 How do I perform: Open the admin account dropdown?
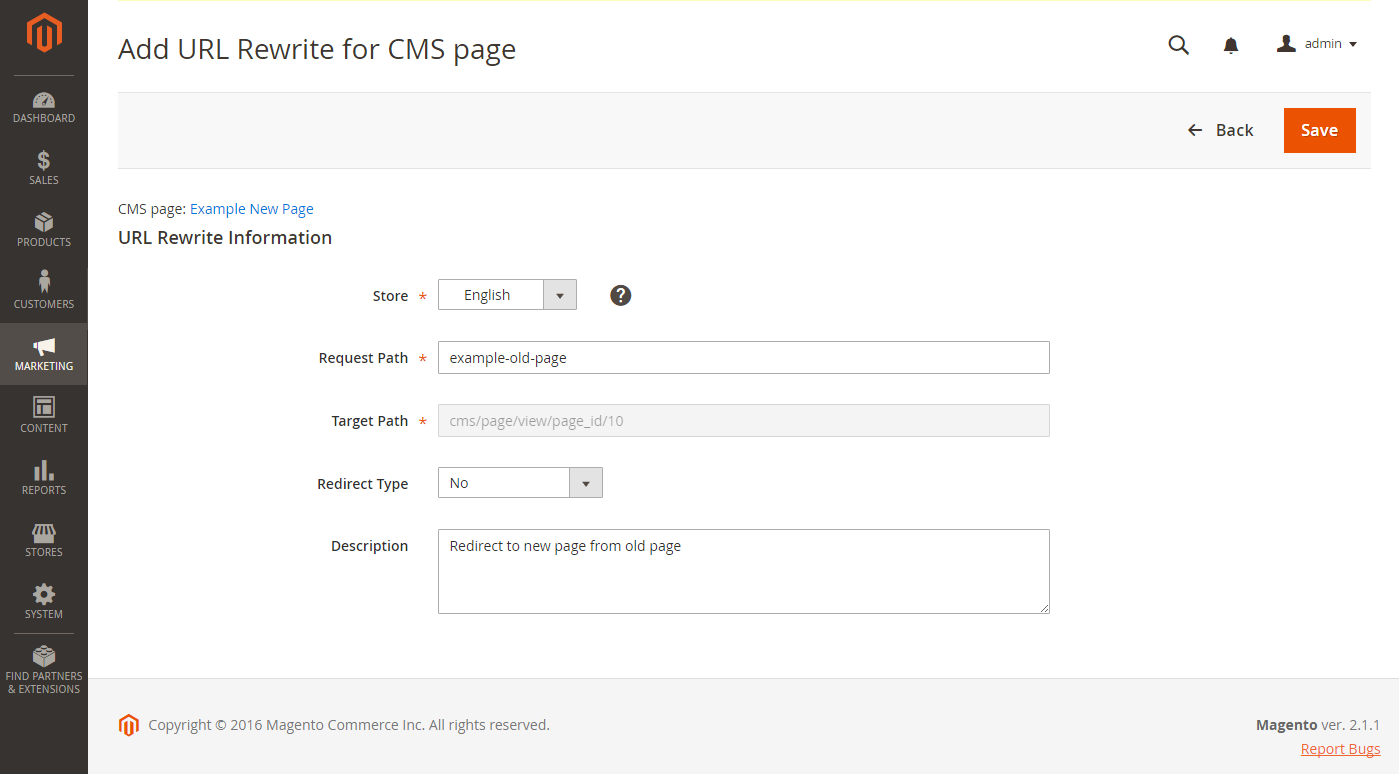1316,44
